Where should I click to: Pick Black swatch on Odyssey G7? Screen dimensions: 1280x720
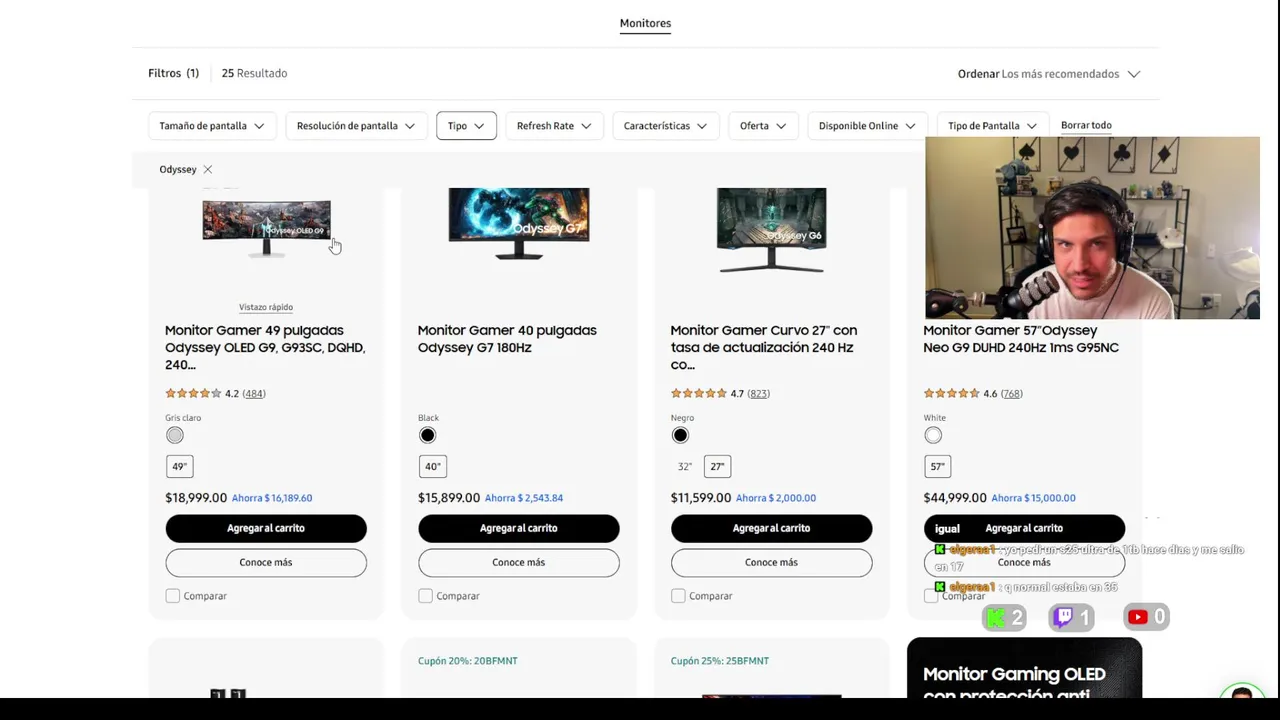[x=428, y=435]
